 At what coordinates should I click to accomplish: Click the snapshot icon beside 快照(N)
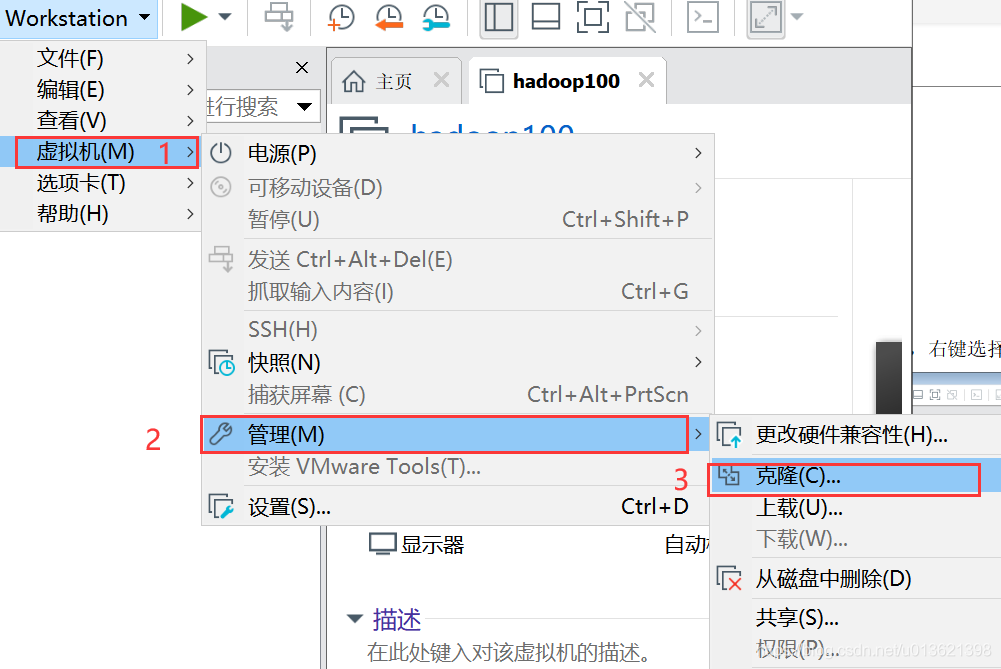pos(222,363)
